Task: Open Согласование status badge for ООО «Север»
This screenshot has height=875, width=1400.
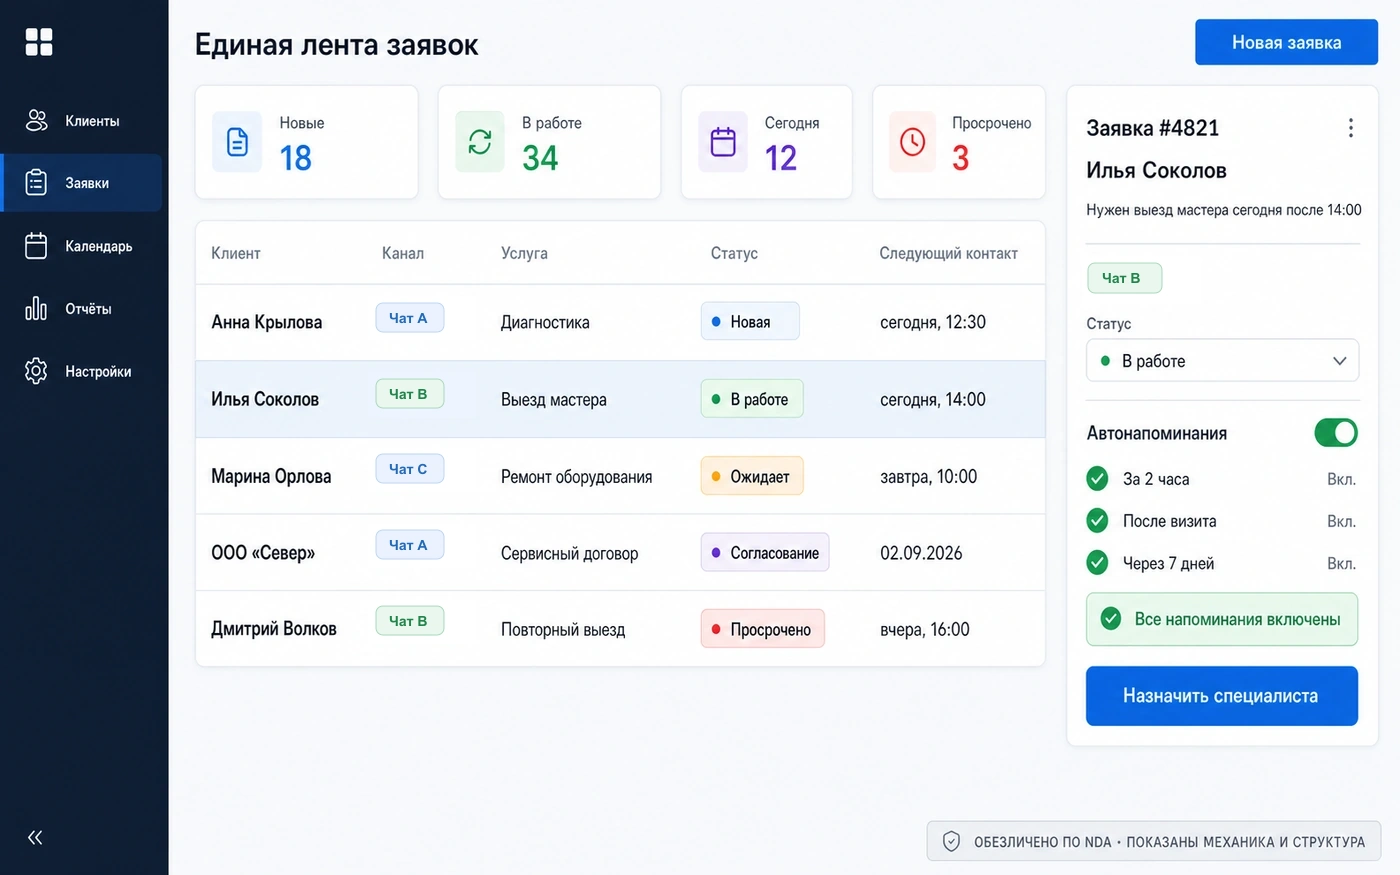Action: pos(765,553)
